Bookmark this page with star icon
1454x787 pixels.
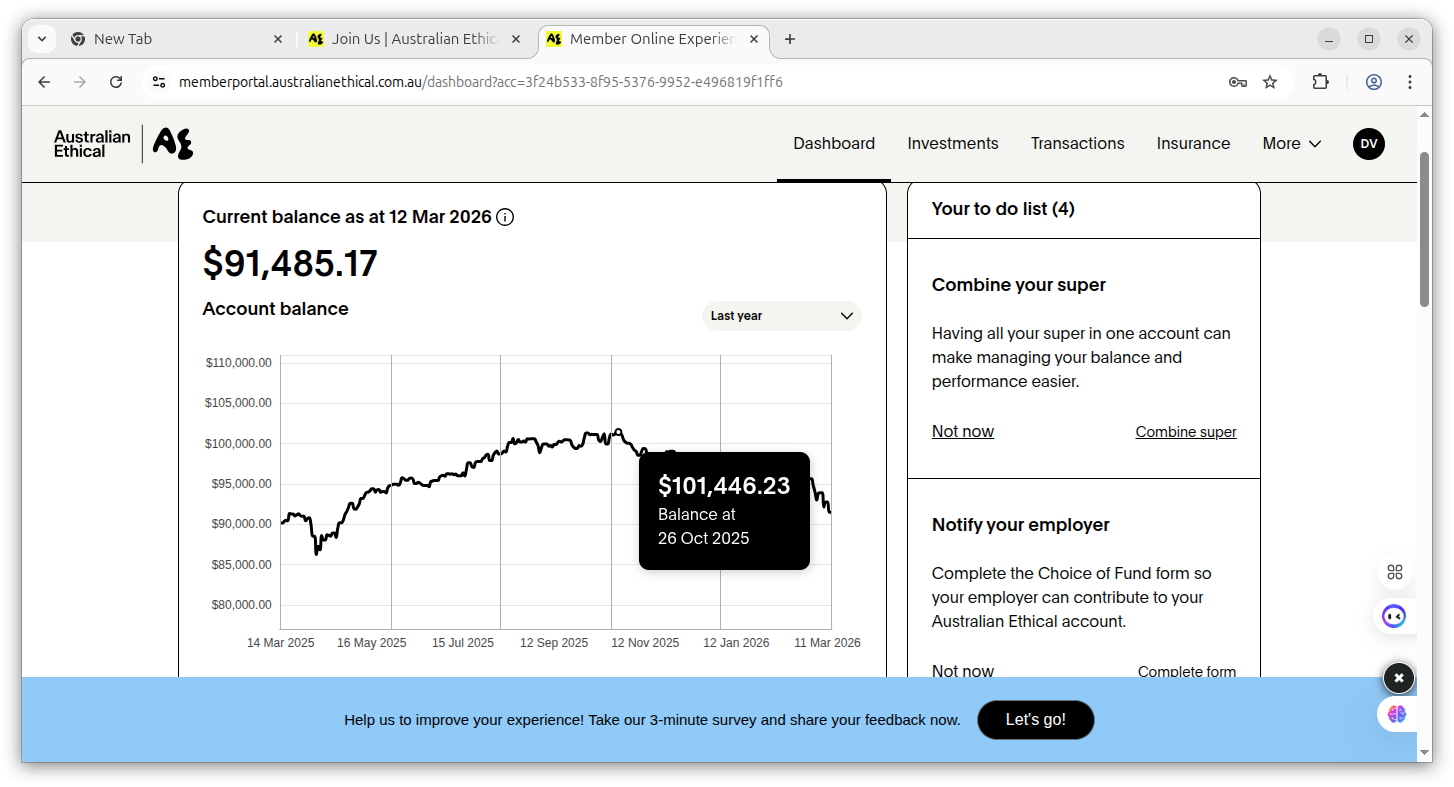[1270, 82]
